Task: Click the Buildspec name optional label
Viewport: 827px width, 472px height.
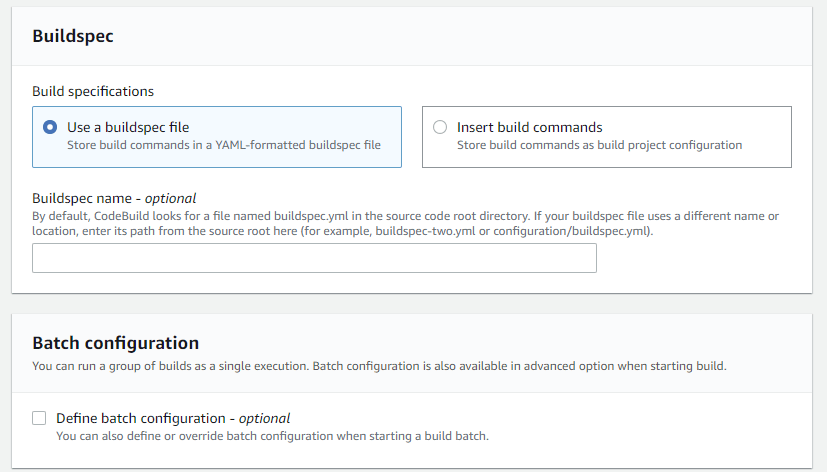Action: point(114,198)
